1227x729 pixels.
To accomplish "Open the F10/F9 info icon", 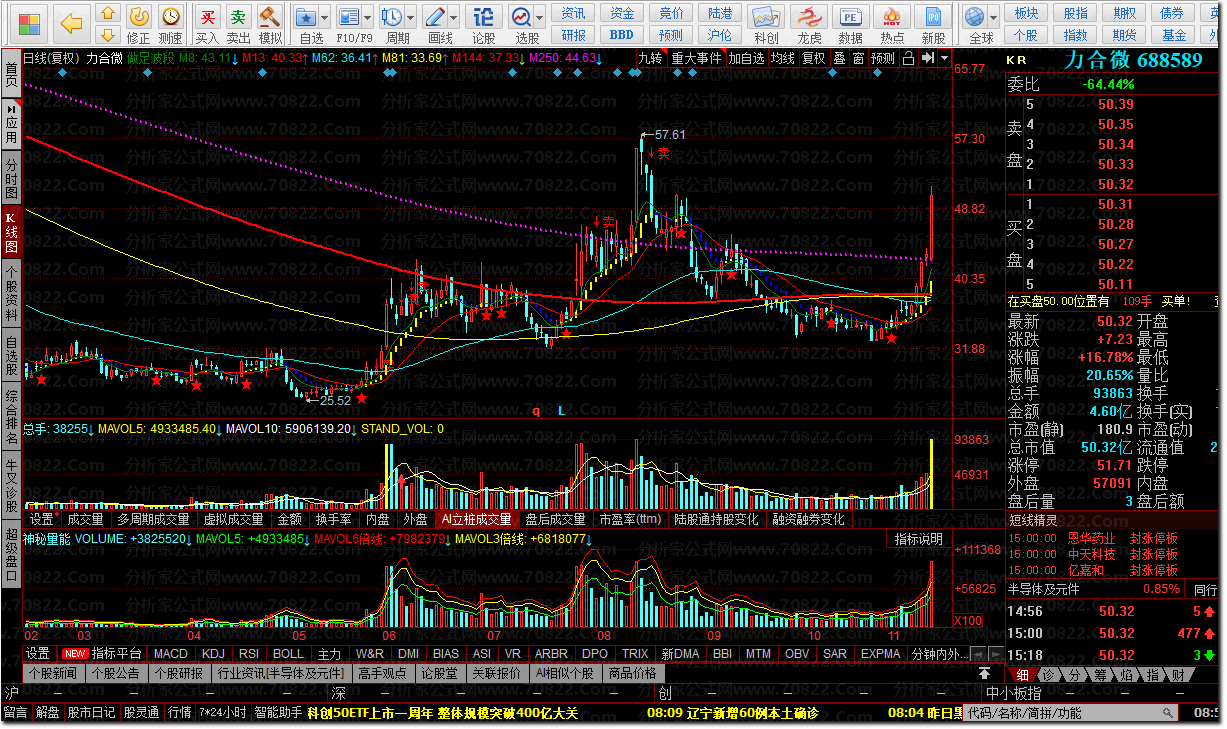I will coord(348,17).
